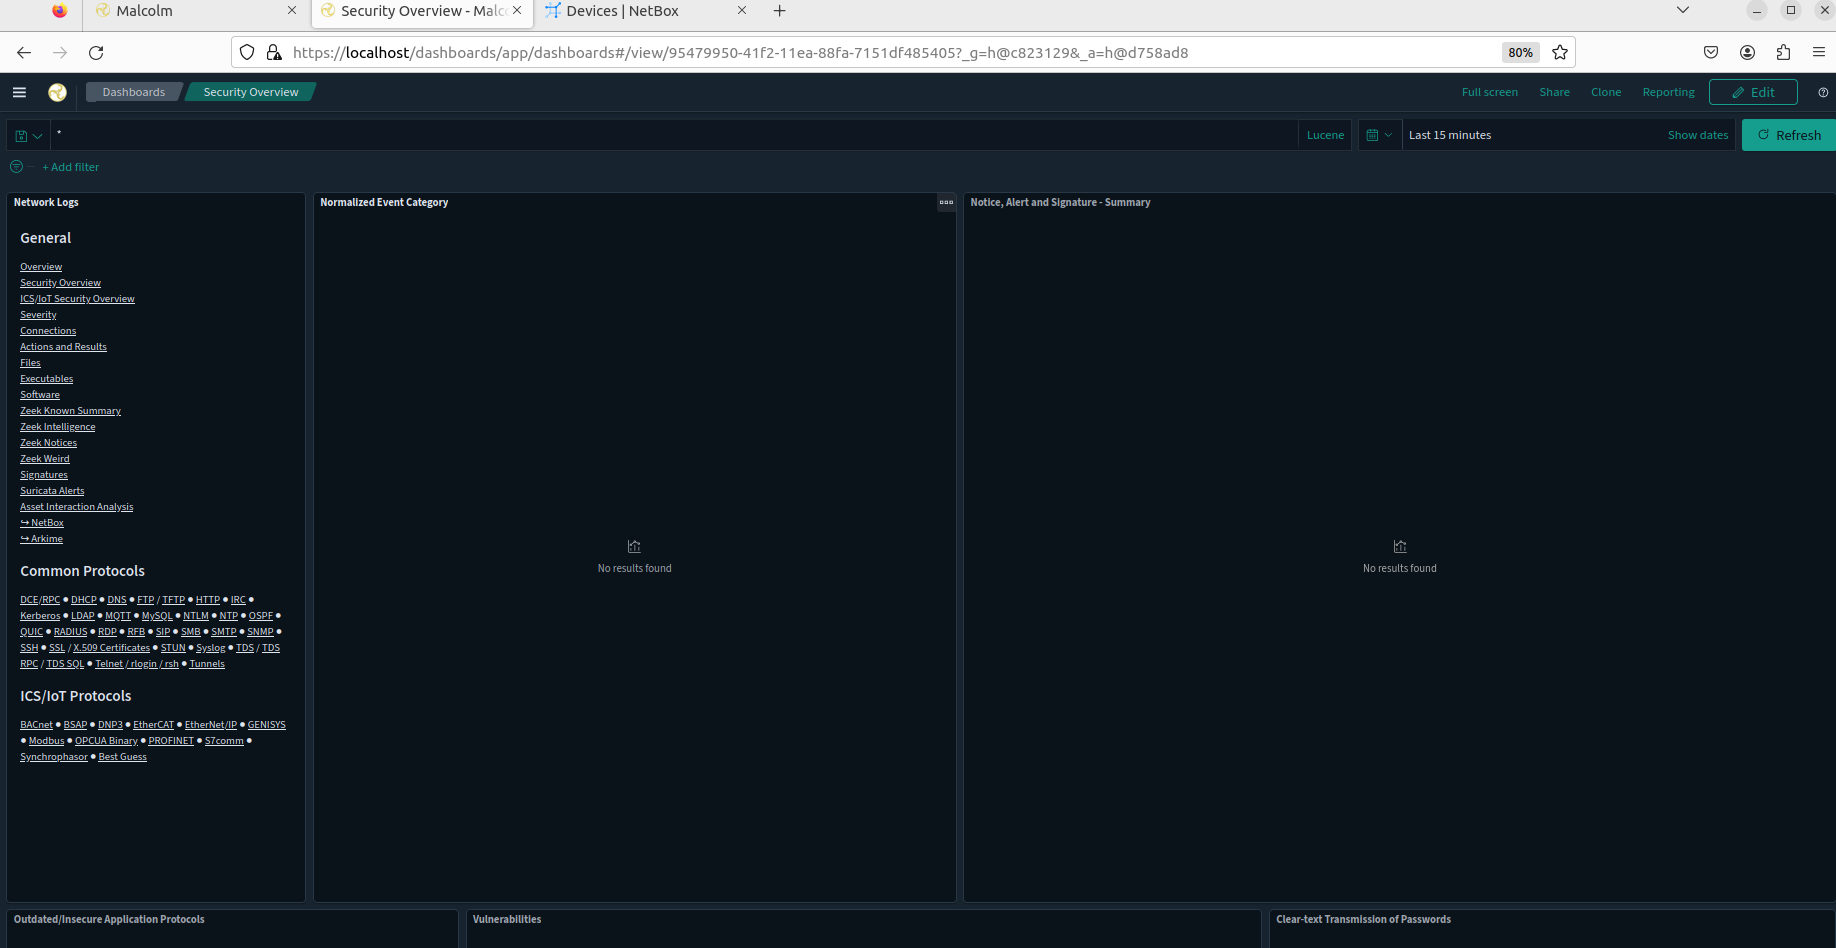Screen dimensions: 1836x948
Task: Add a new filter
Action: [x=71, y=167]
